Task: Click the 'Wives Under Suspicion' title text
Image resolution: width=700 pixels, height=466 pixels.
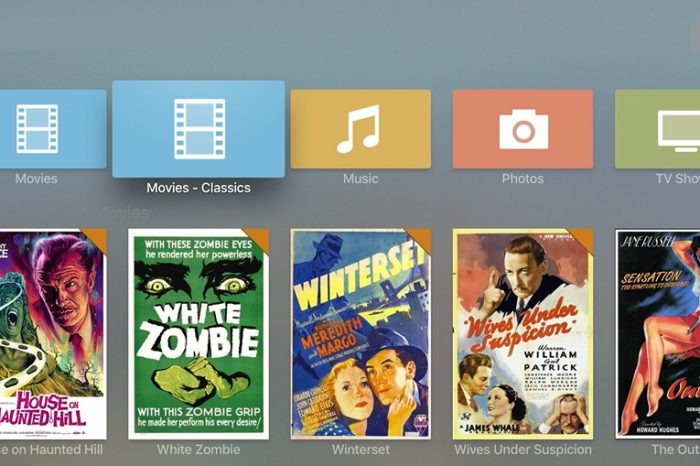Action: pyautogui.click(x=523, y=449)
